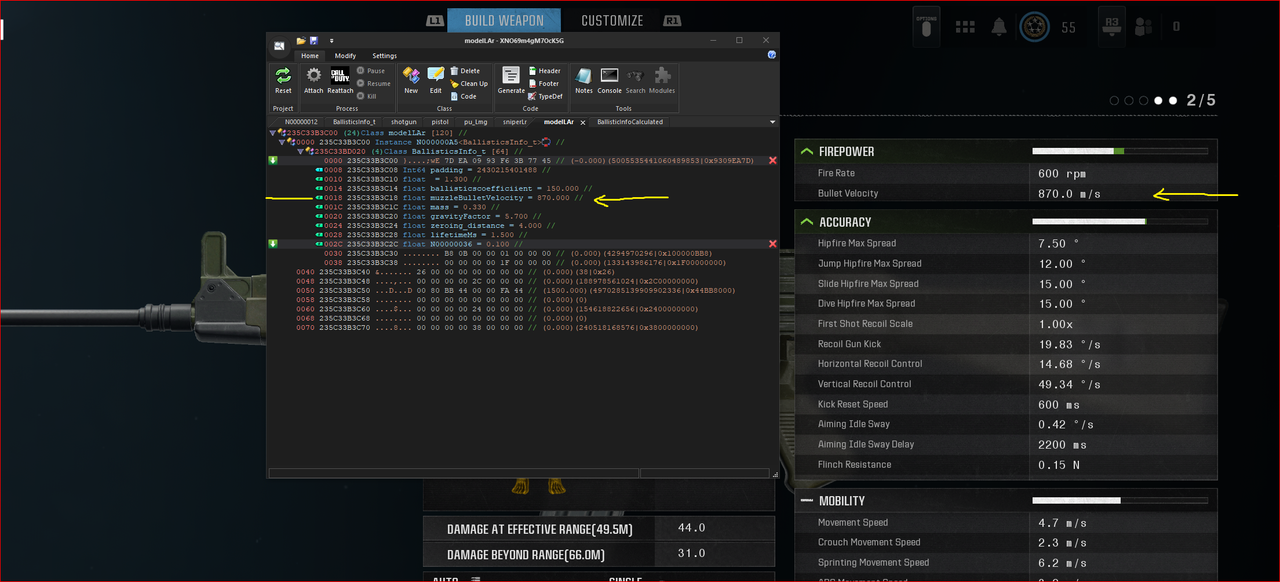This screenshot has width=1280, height=582.
Task: Click TypeDef in the Code group
Action: coord(545,97)
